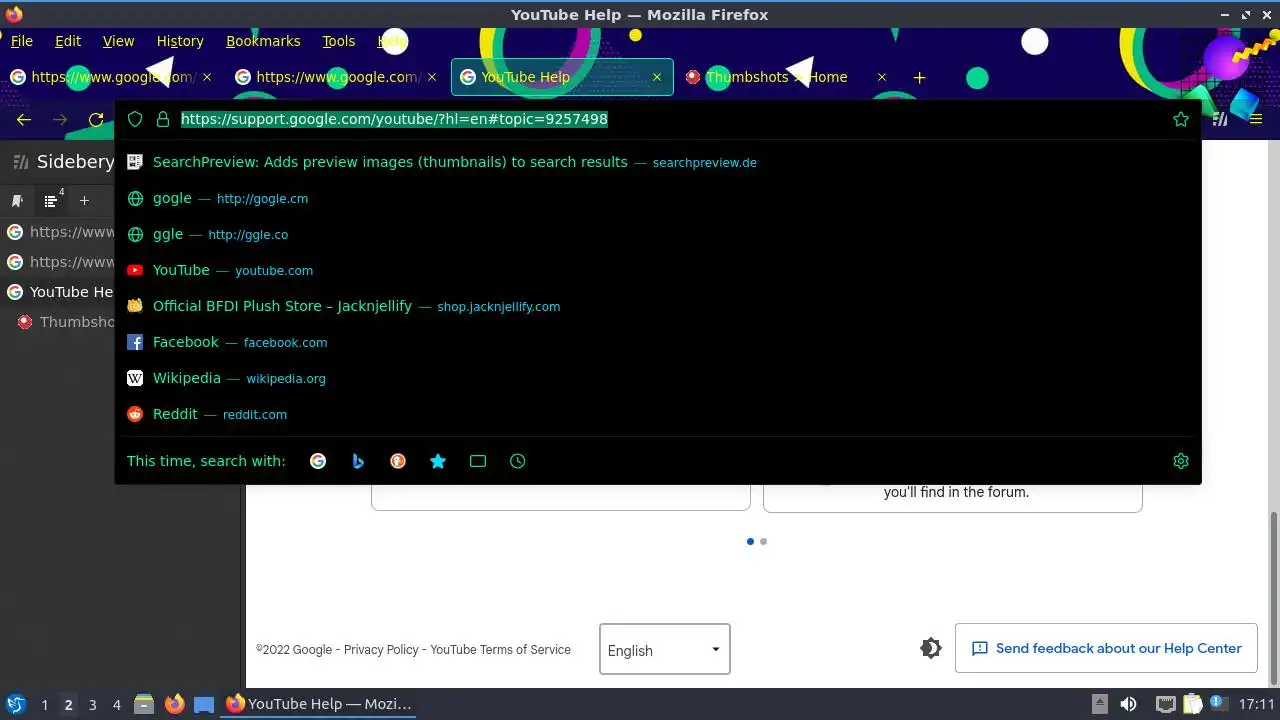Go to the YouTube suggestion
The image size is (1280, 720).
point(658,270)
